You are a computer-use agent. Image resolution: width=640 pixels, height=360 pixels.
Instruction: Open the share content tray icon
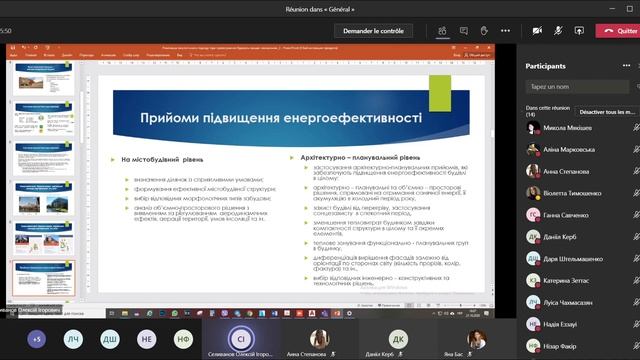click(579, 31)
